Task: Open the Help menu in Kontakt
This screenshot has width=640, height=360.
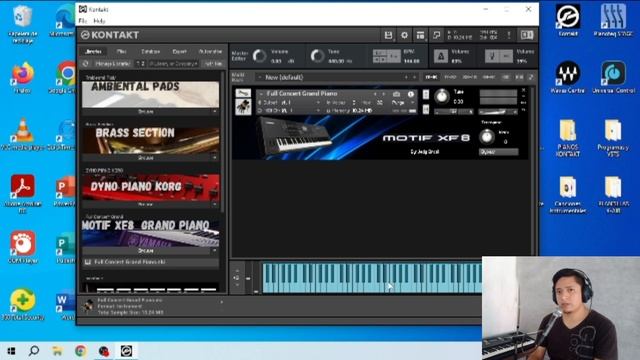Action: (99, 21)
